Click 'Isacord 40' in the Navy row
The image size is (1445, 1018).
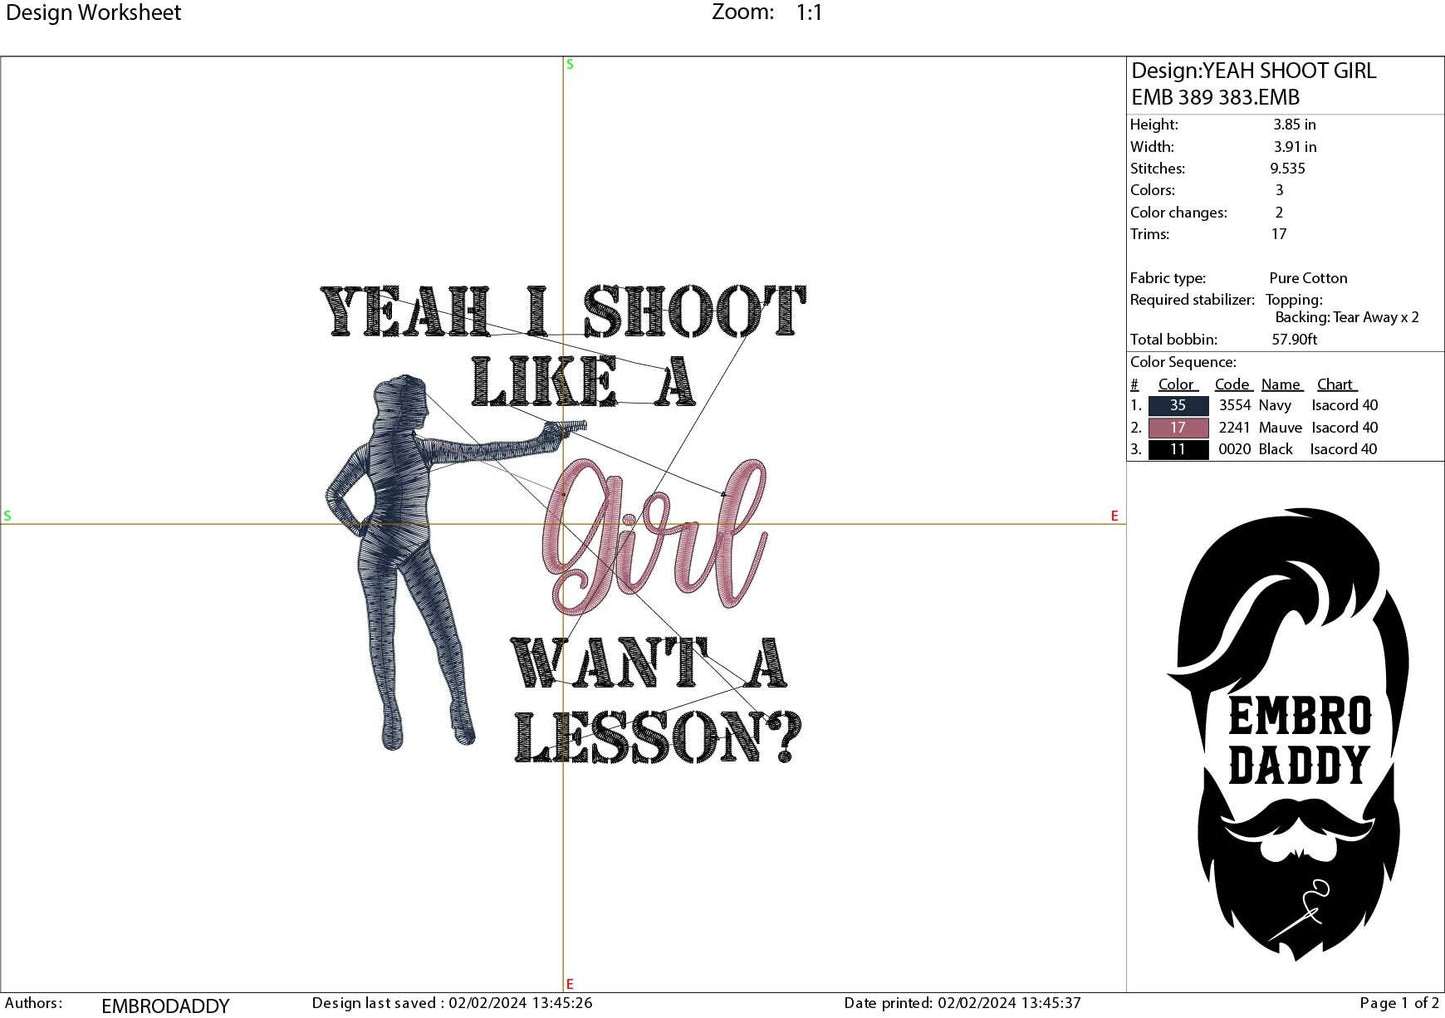coord(1344,405)
